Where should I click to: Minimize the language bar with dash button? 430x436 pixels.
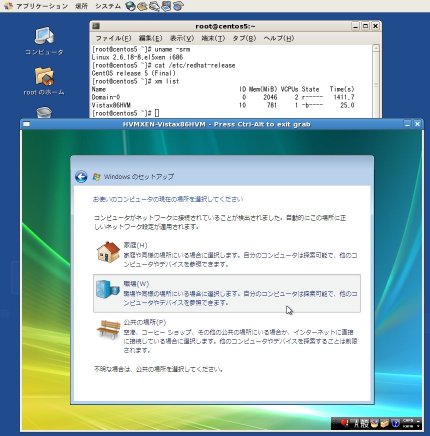click(x=418, y=420)
